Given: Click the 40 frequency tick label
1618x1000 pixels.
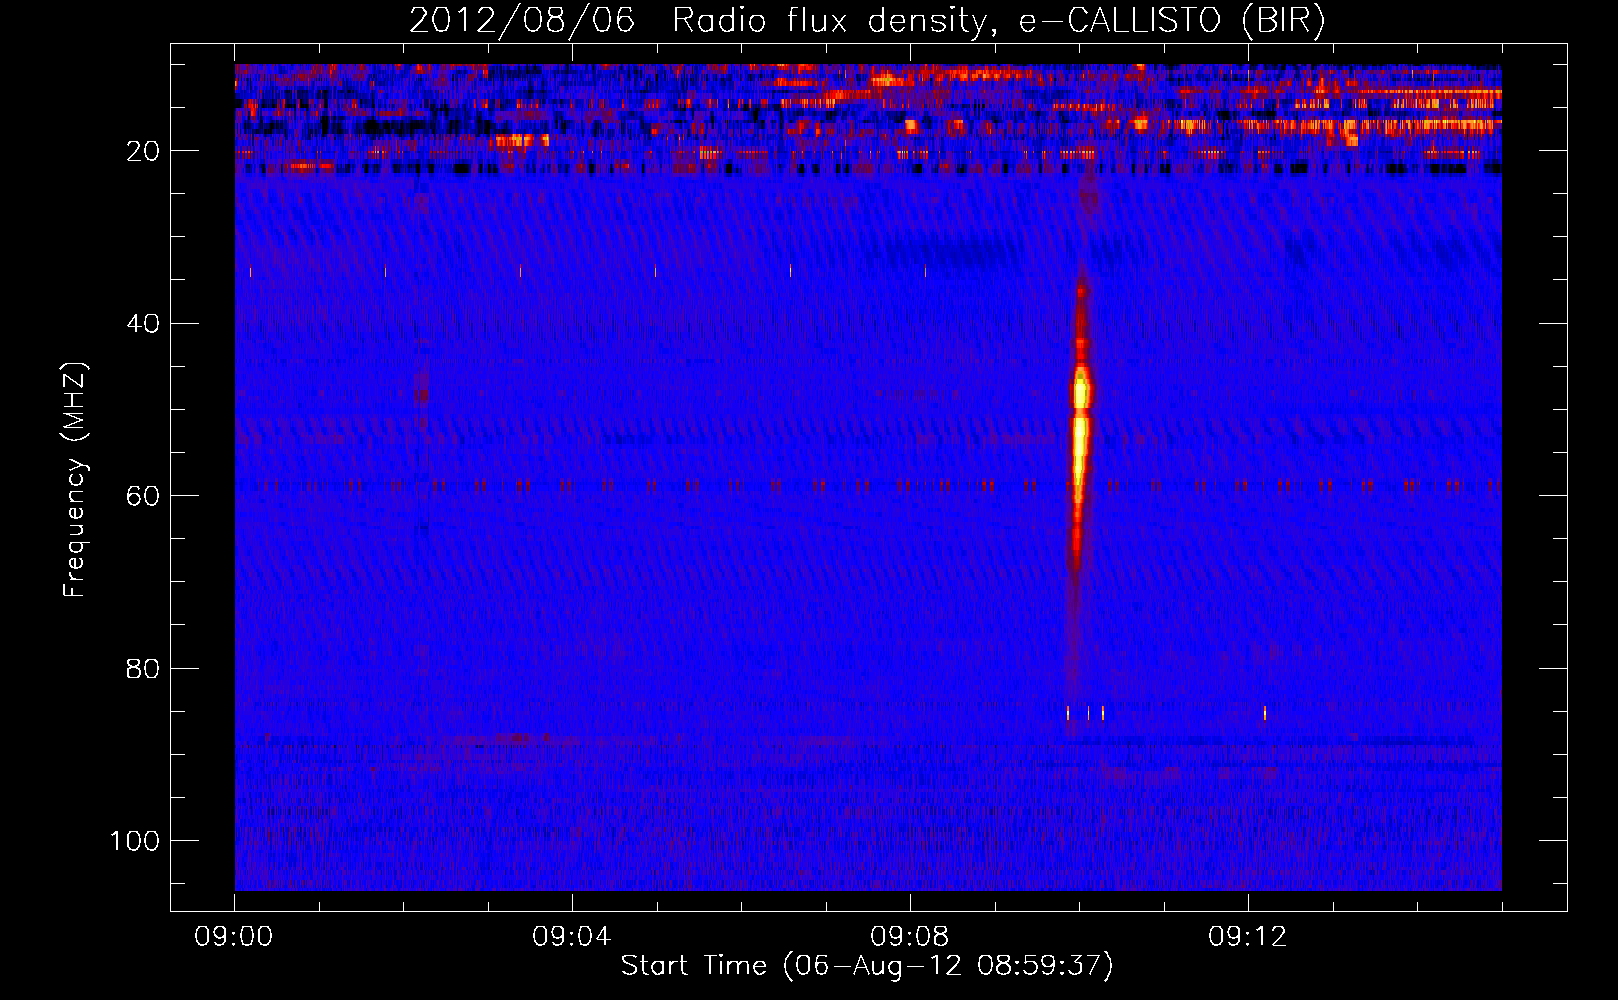Looking at the screenshot, I should [144, 324].
